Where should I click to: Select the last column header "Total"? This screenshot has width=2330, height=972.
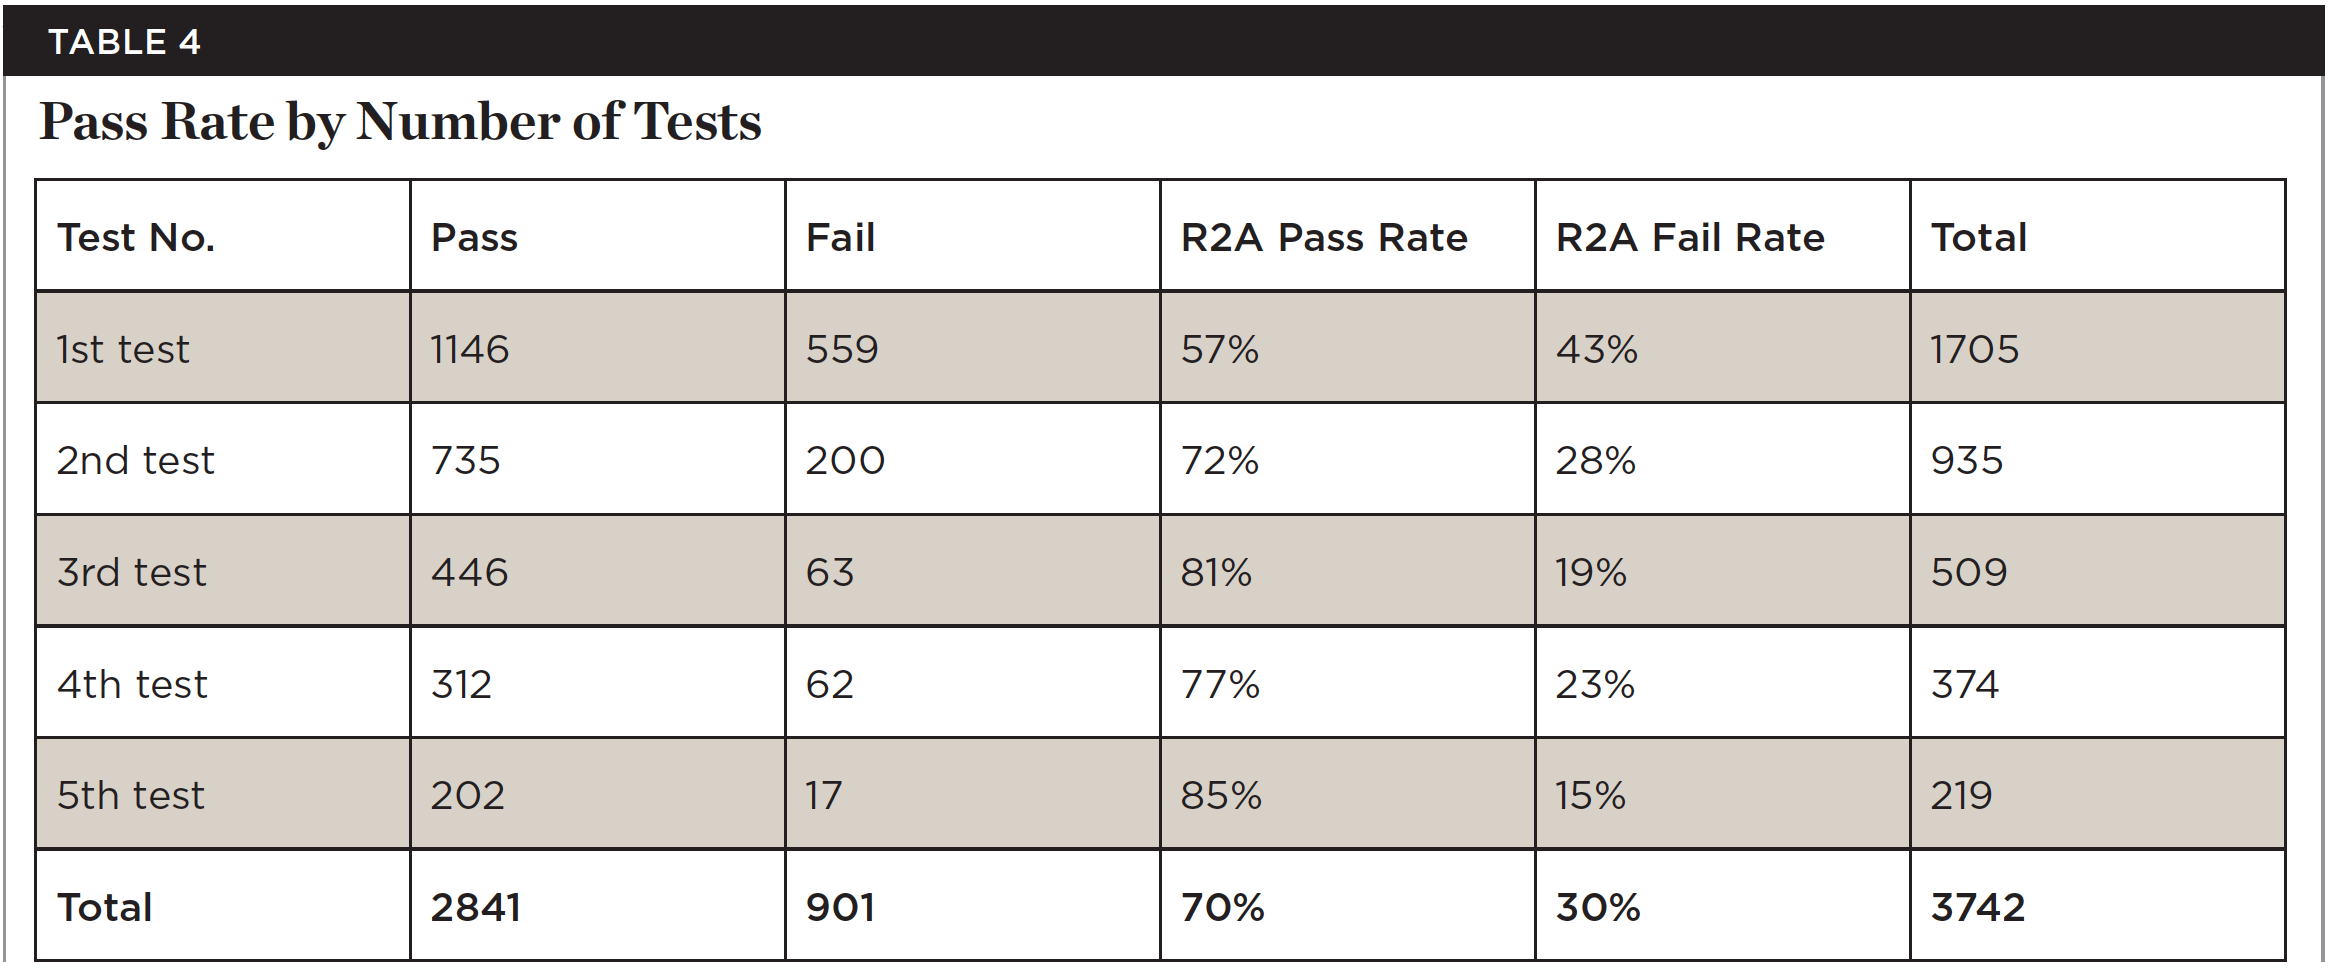coord(1978,238)
